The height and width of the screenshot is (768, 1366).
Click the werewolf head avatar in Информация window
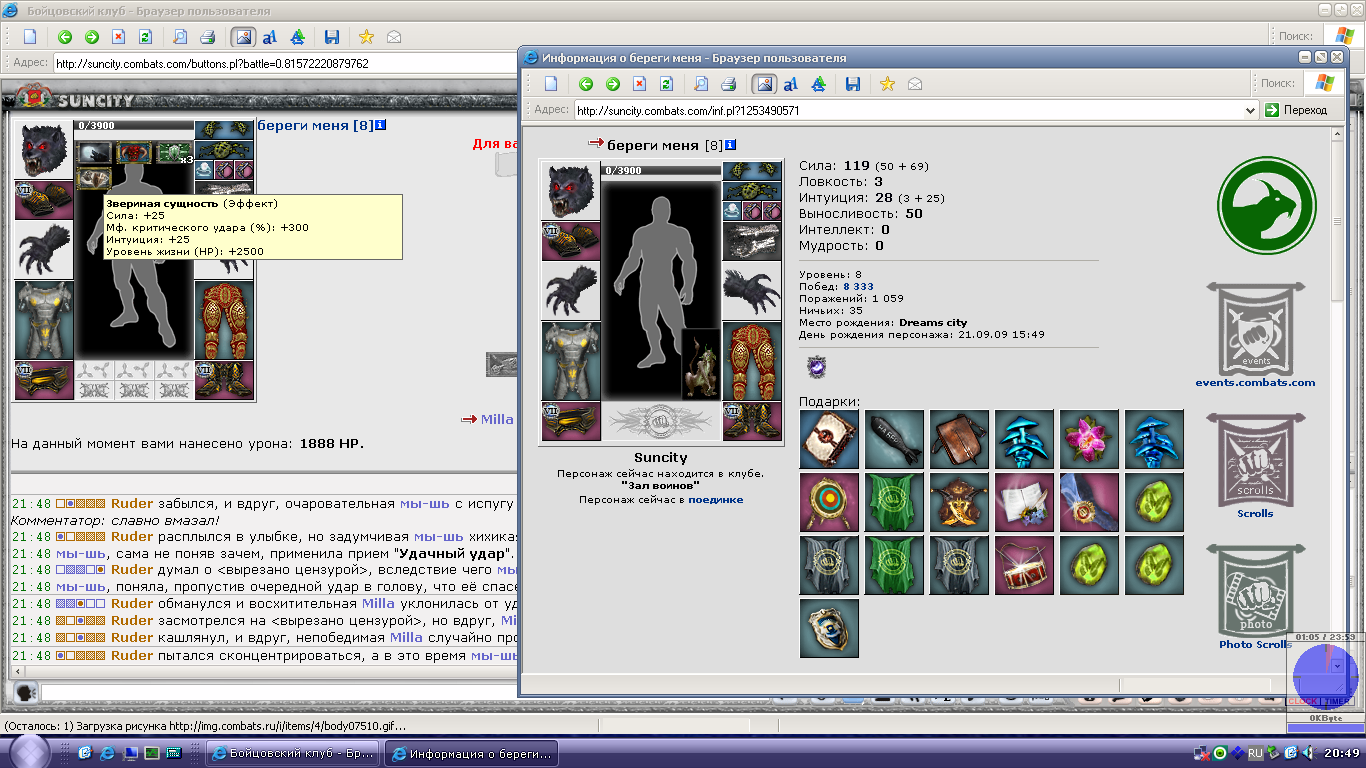pos(570,190)
